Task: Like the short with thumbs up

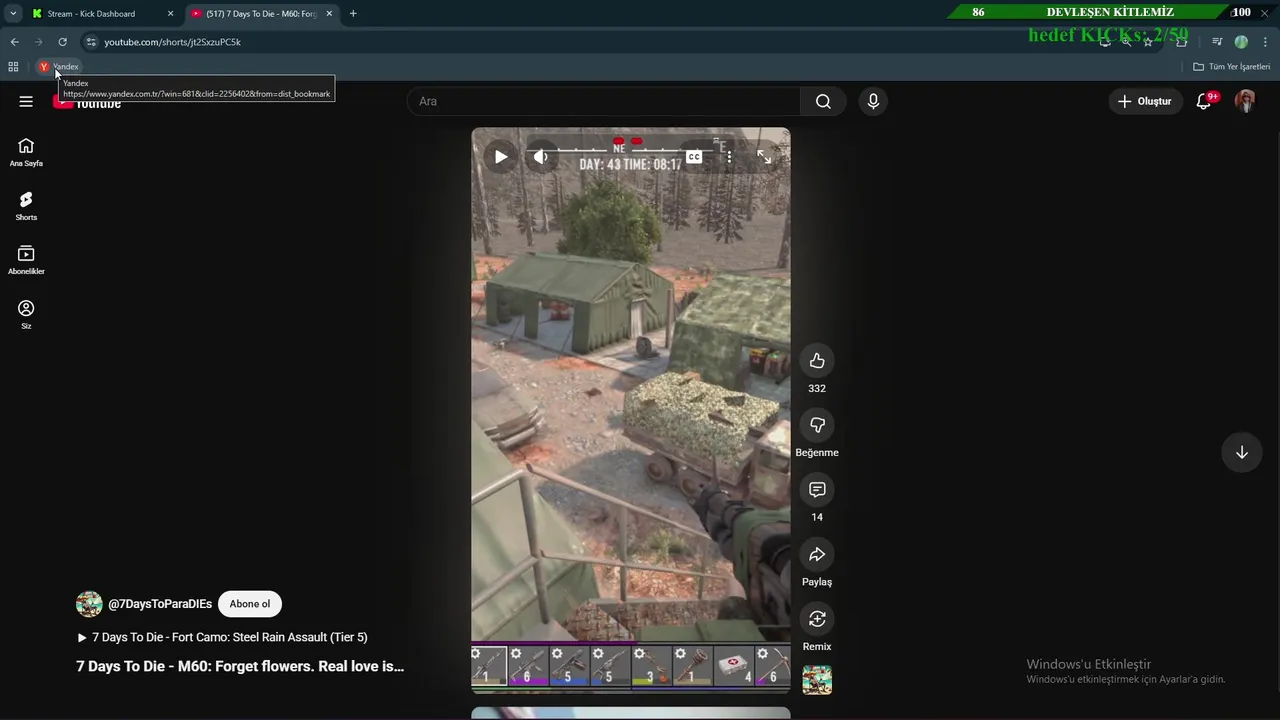Action: pos(817,361)
